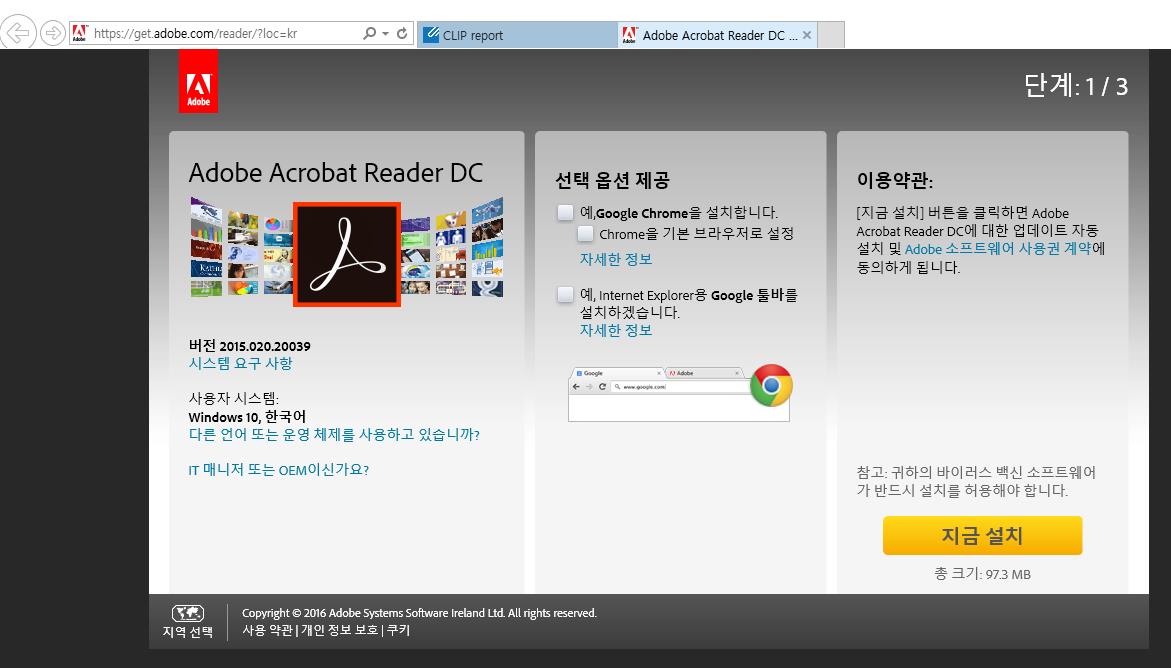1171x668 pixels.
Task: Click the Chrome logo in browser preview
Action: tap(771, 386)
